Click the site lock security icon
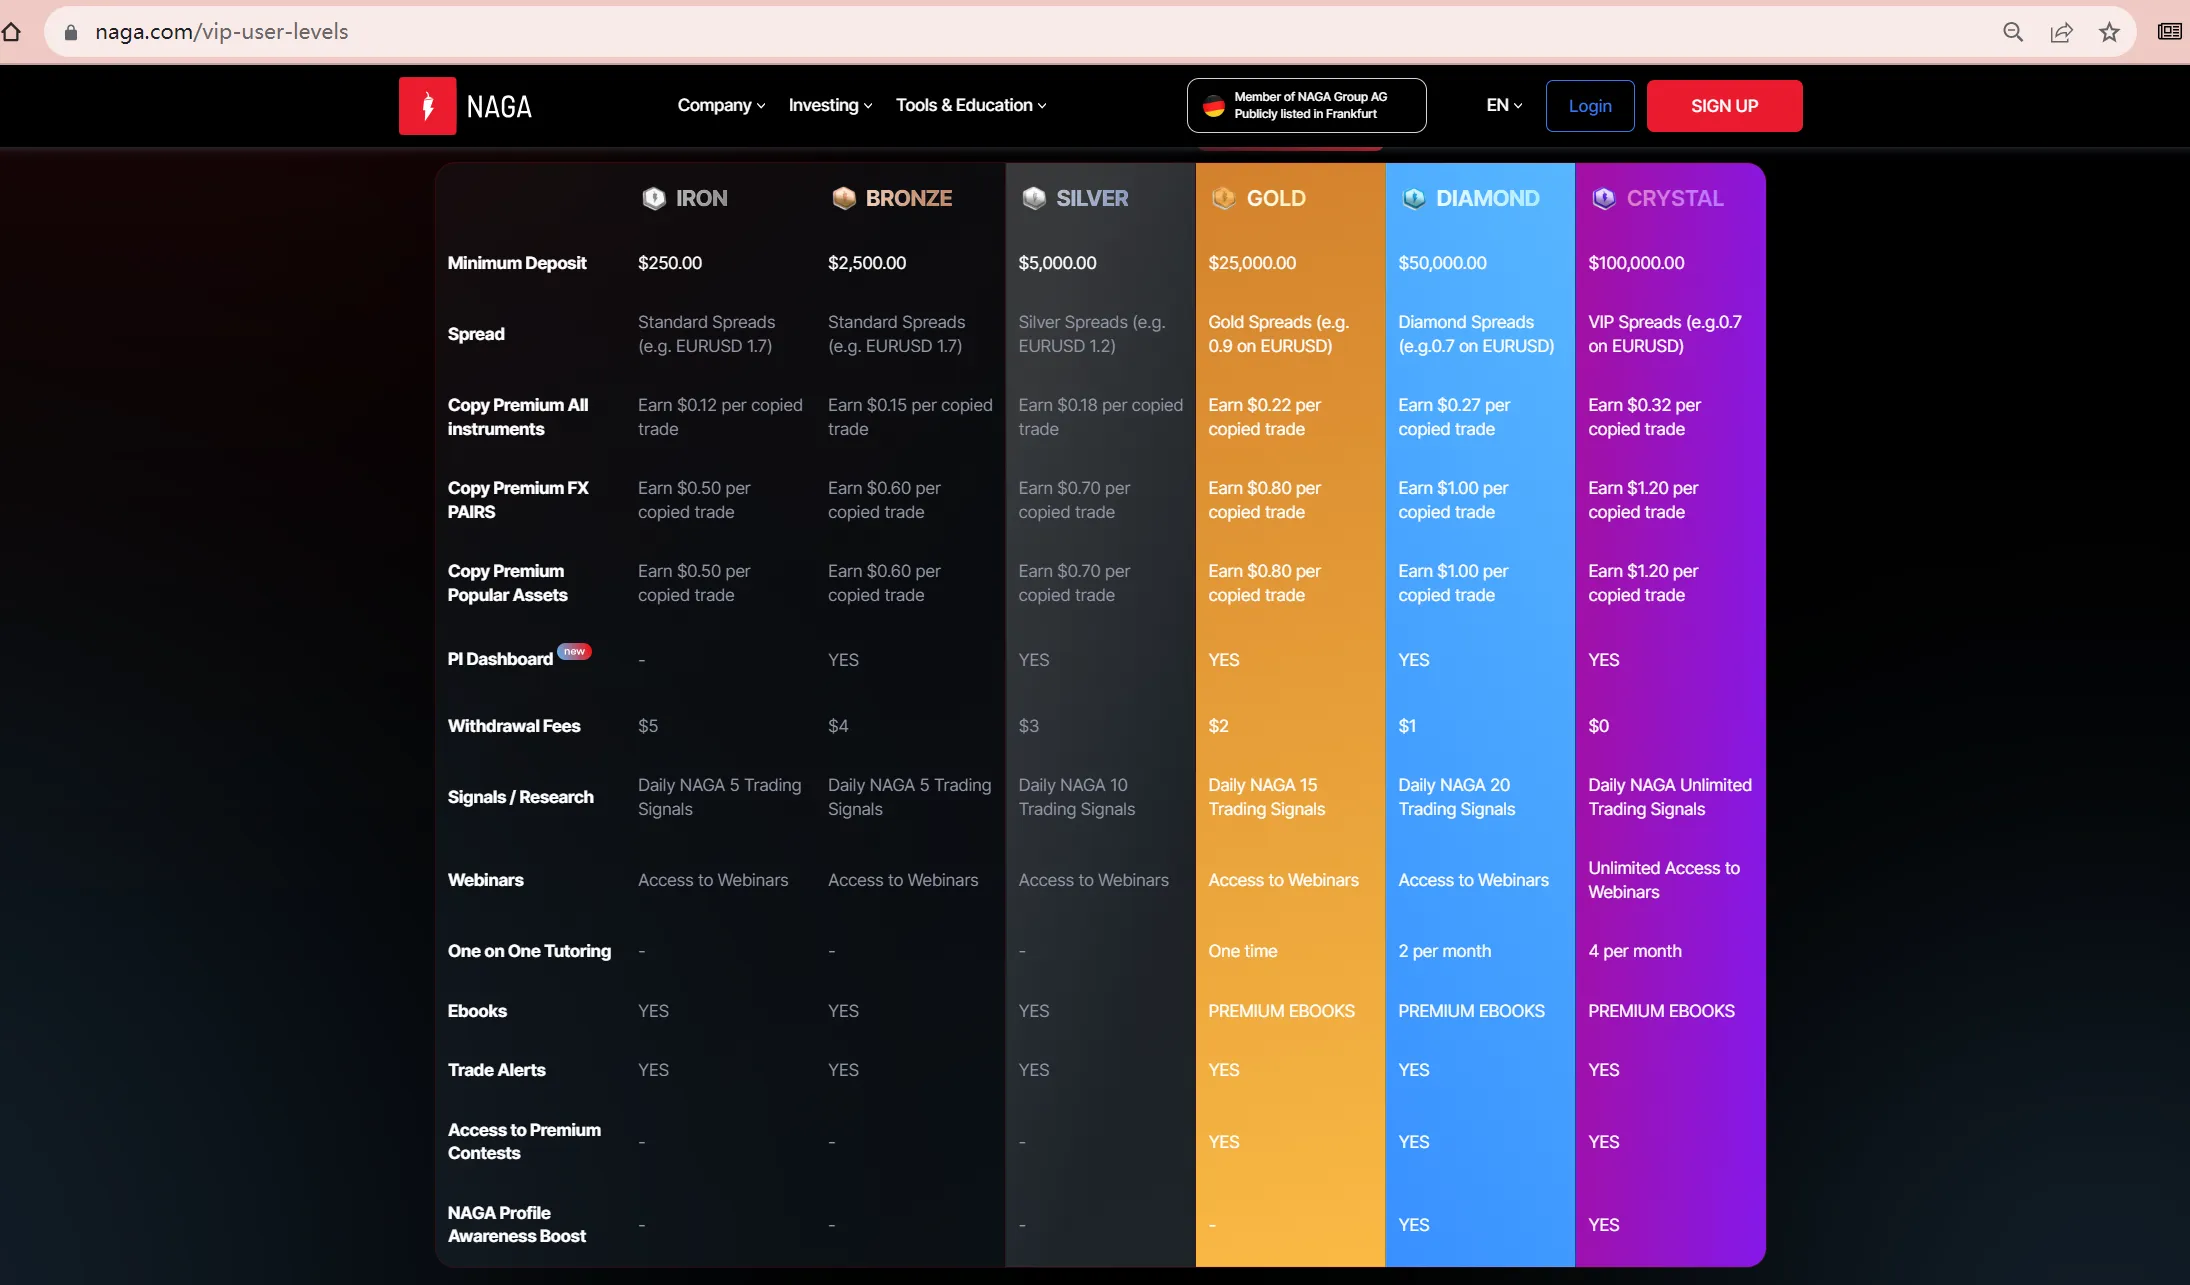This screenshot has height=1285, width=2190. (x=70, y=32)
